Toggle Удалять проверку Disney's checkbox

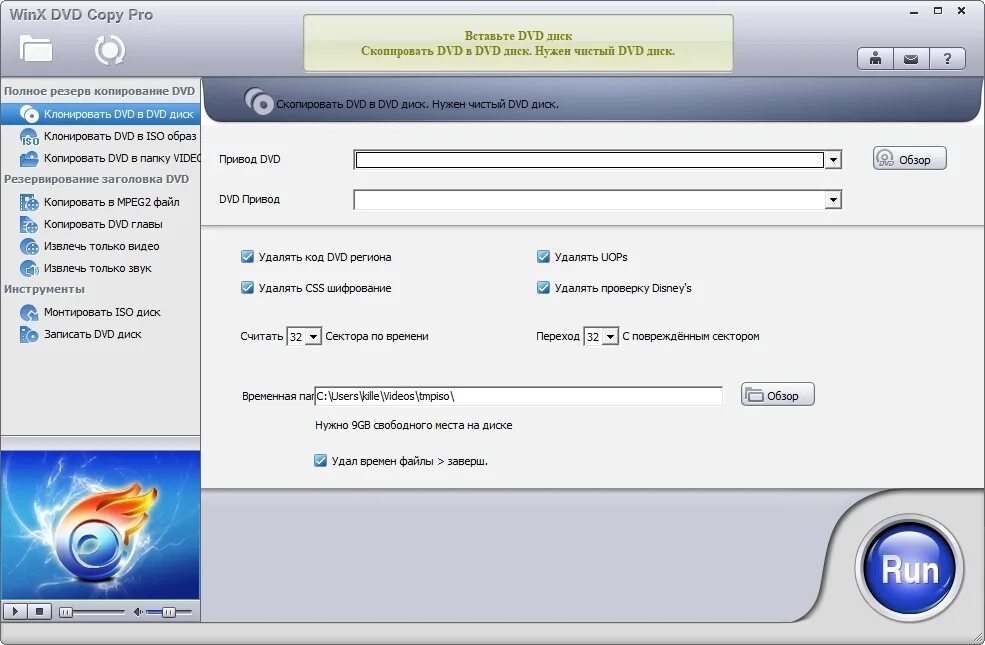[543, 288]
